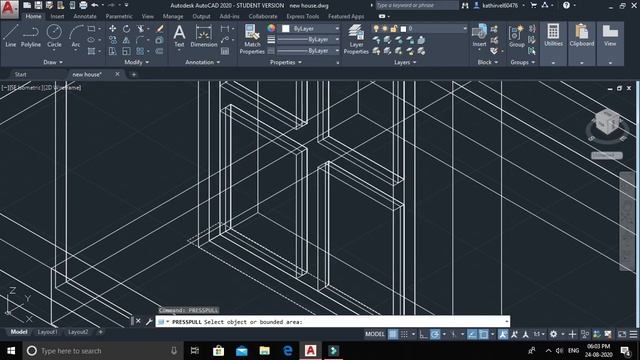Screen dimensions: 640x360
Task: Toggle Snap mode in status bar
Action: click(404, 334)
